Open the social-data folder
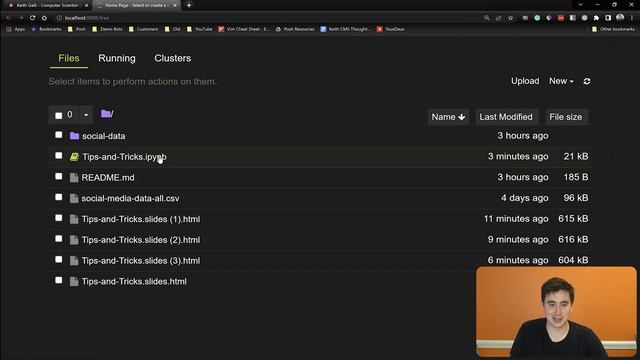 tap(104, 136)
